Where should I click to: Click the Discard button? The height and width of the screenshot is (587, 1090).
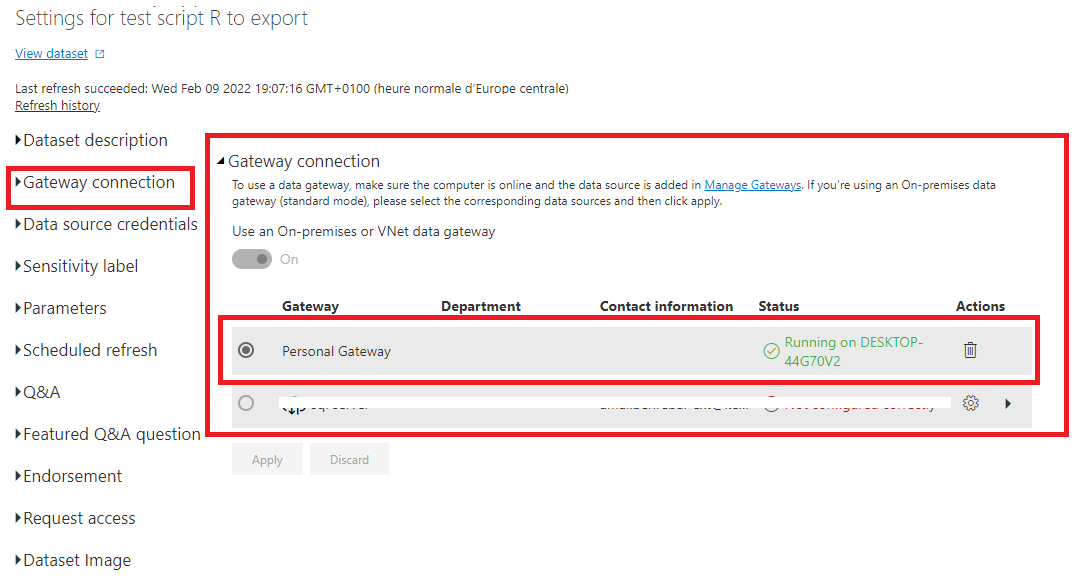point(349,459)
